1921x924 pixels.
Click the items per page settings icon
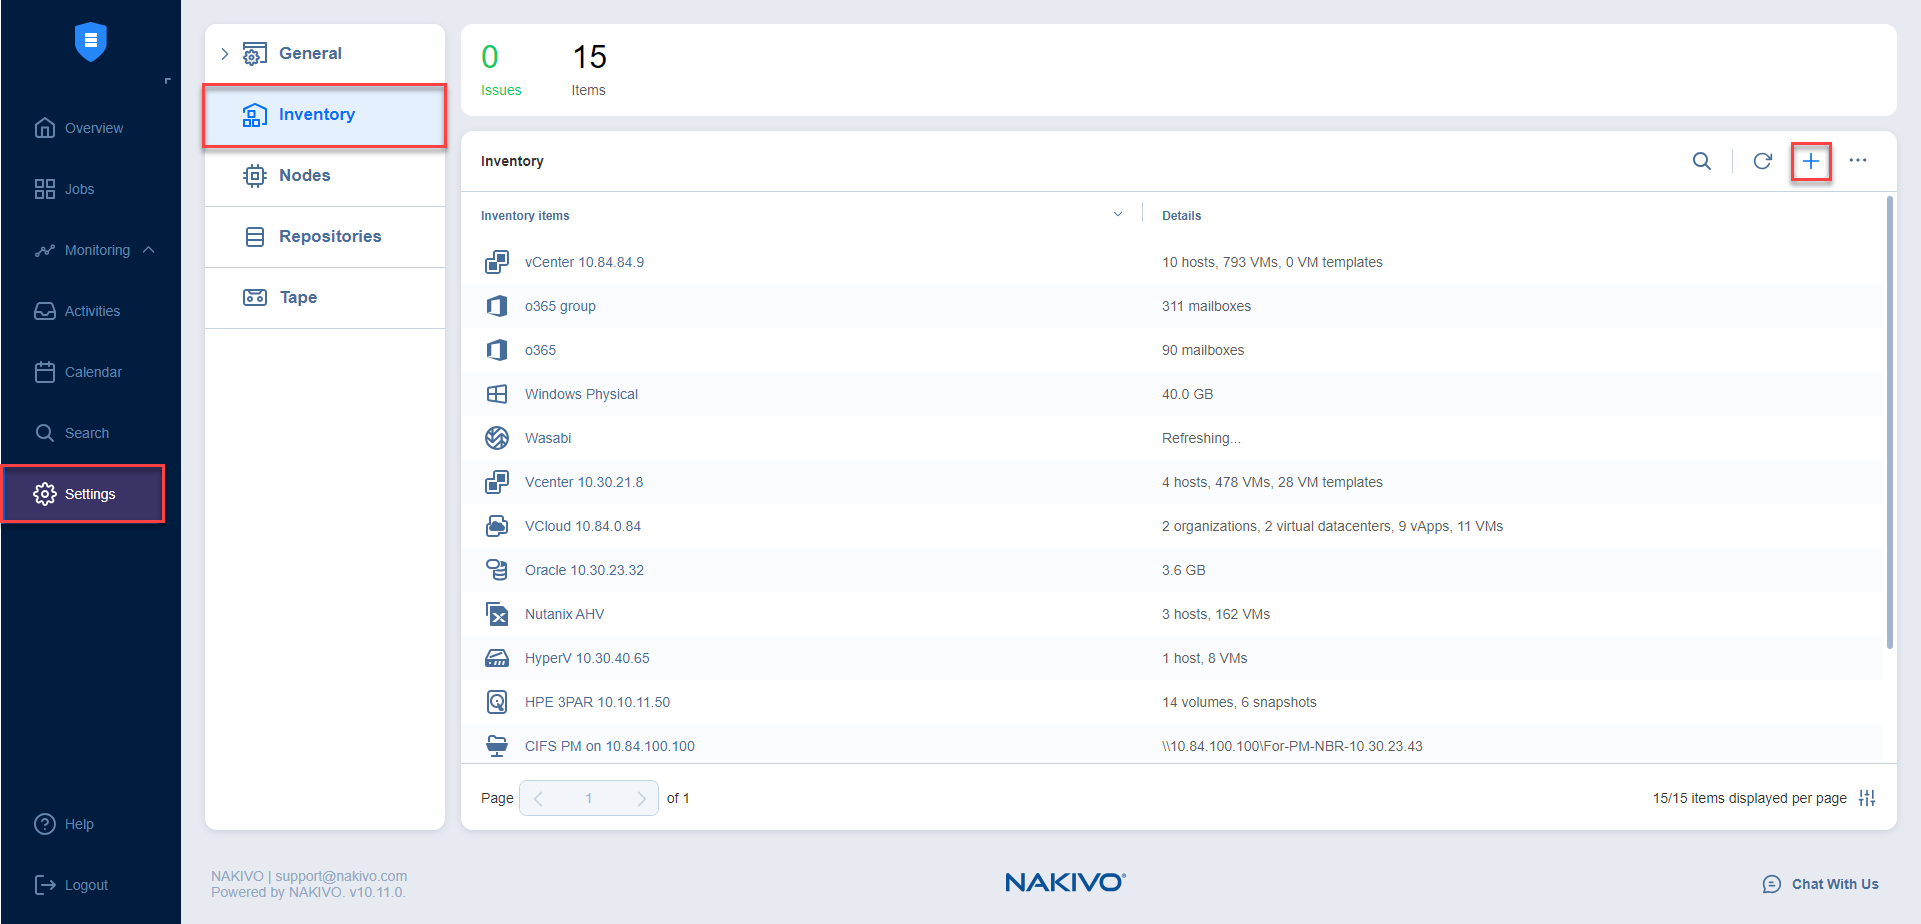(1866, 798)
